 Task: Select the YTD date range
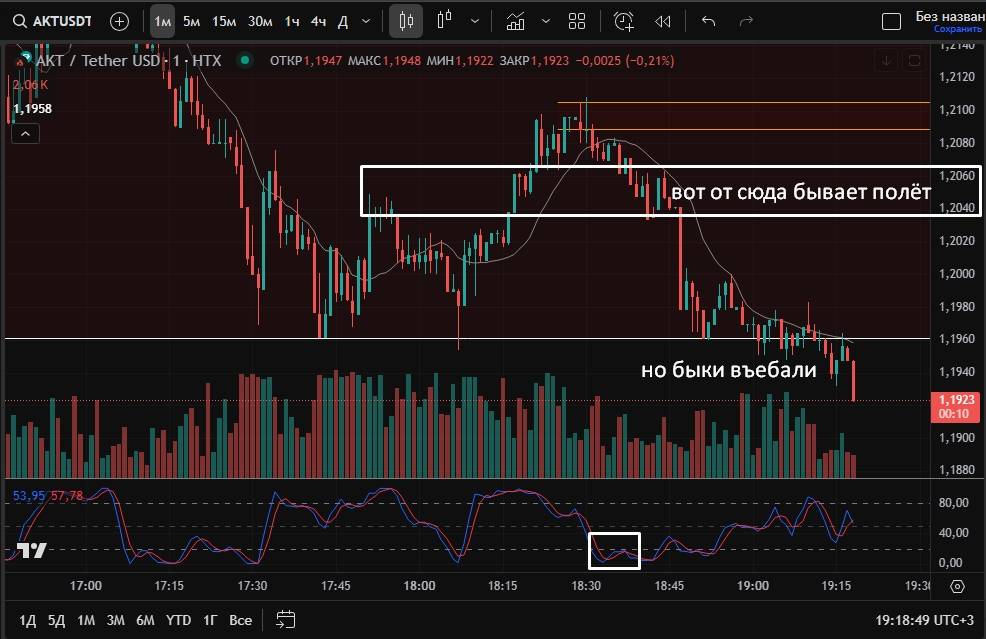(x=179, y=620)
